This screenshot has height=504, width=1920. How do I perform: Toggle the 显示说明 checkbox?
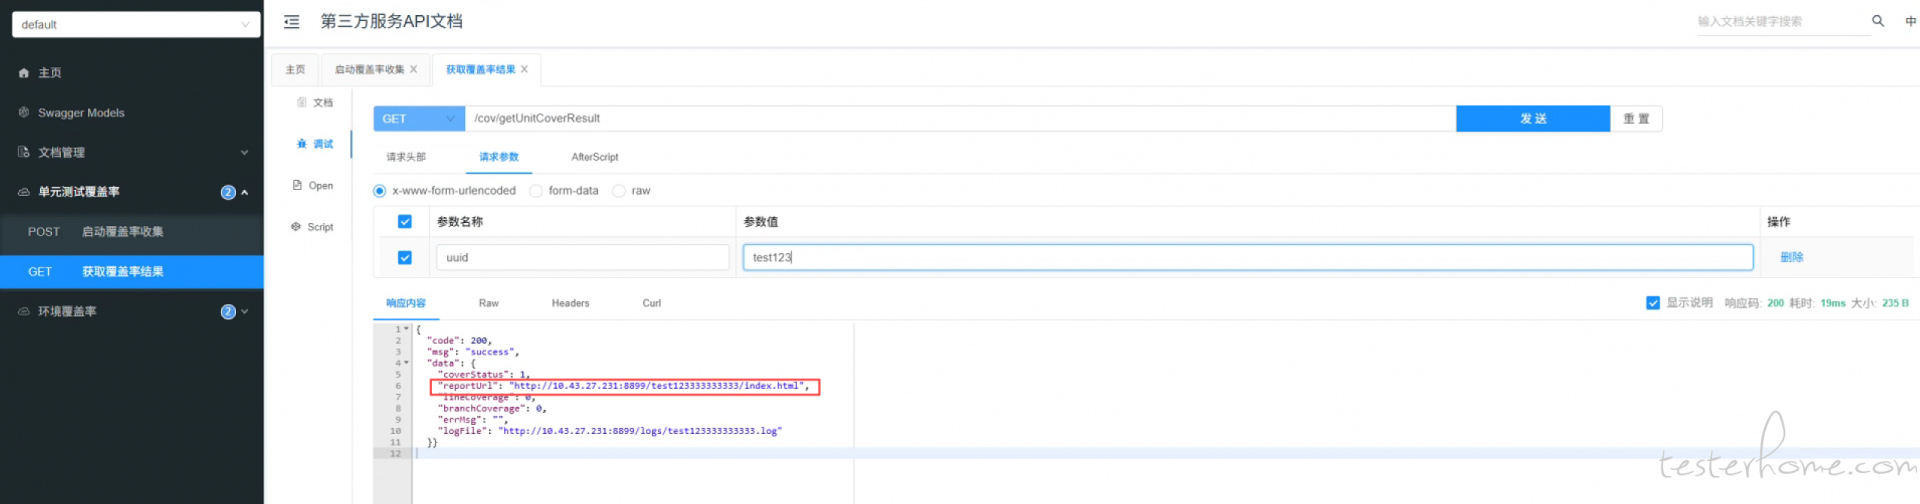tap(1653, 303)
